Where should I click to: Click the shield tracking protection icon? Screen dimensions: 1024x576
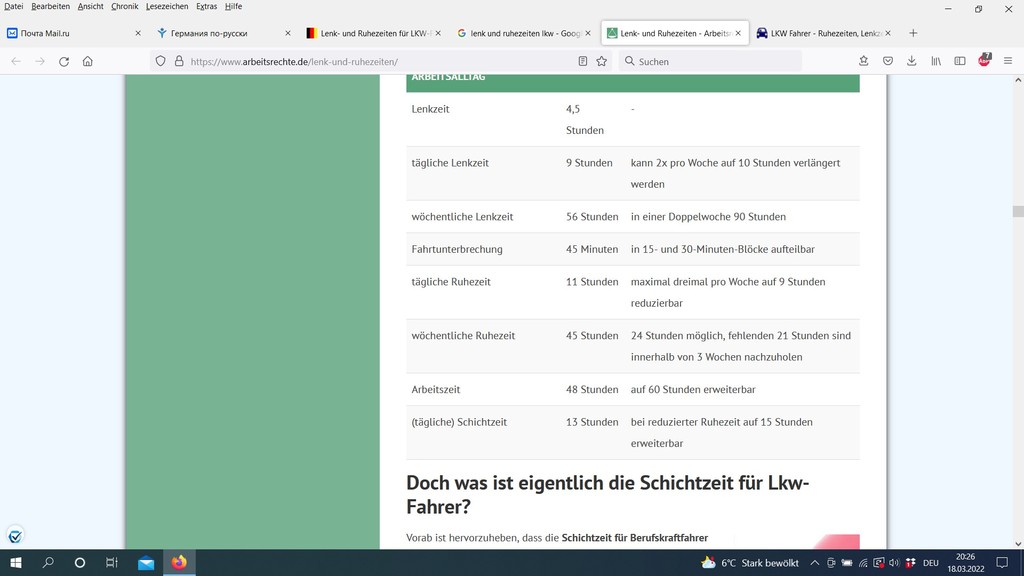pos(161,61)
